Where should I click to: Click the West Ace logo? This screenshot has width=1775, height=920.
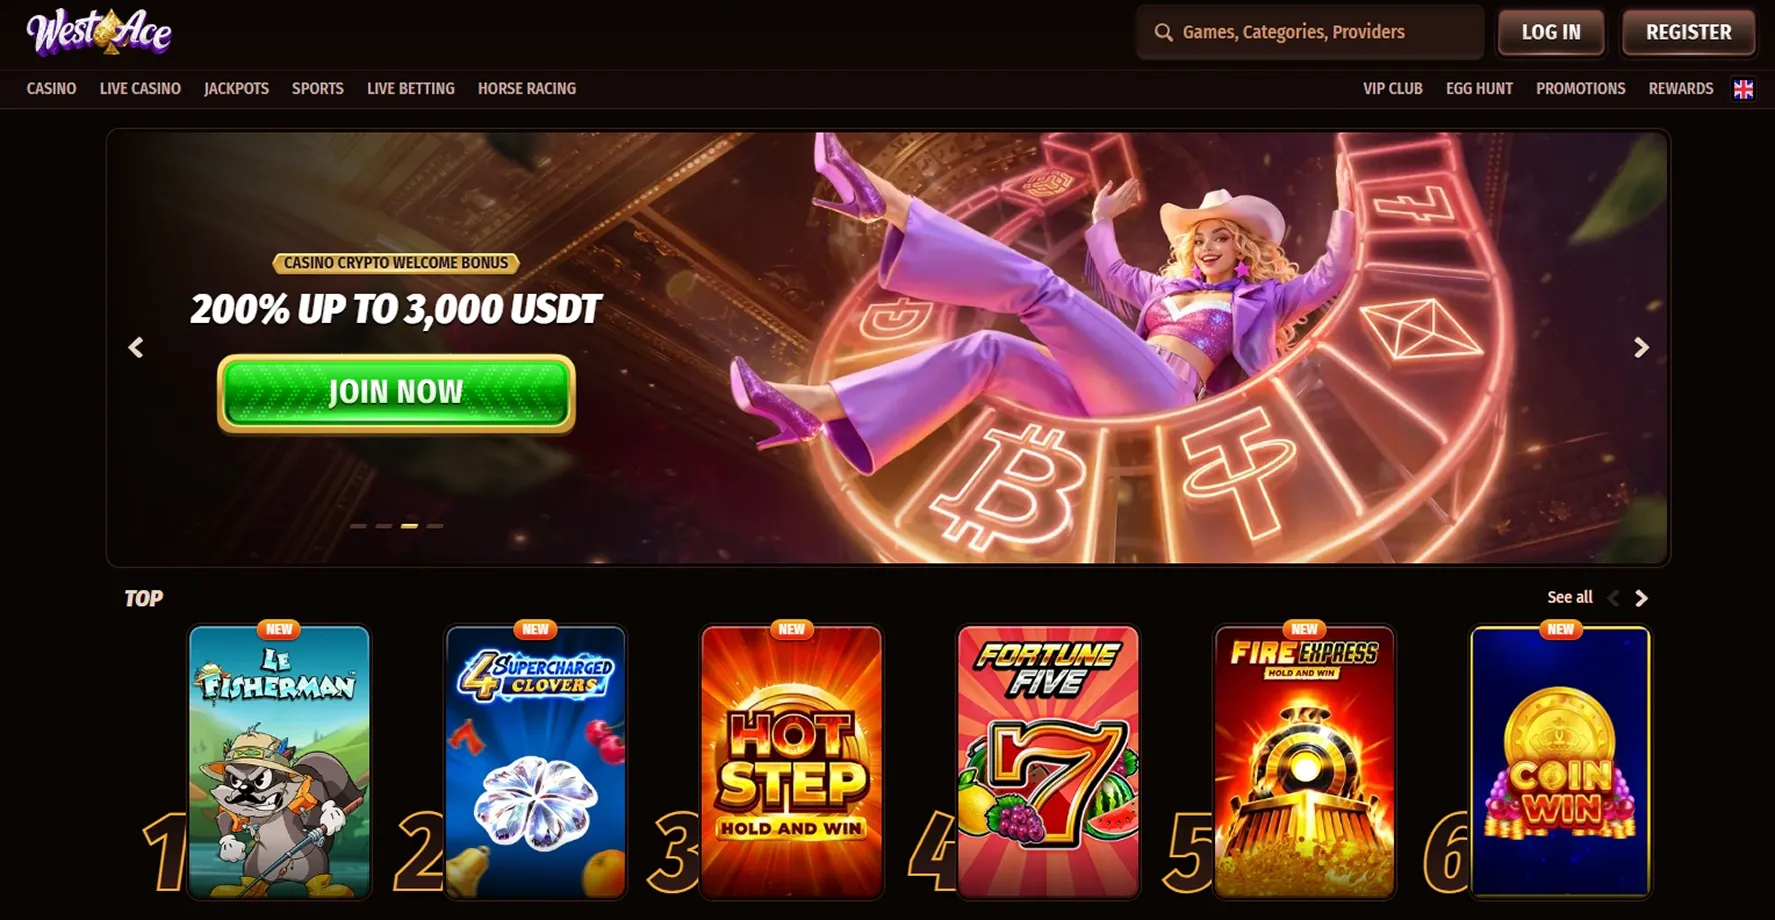pos(99,32)
